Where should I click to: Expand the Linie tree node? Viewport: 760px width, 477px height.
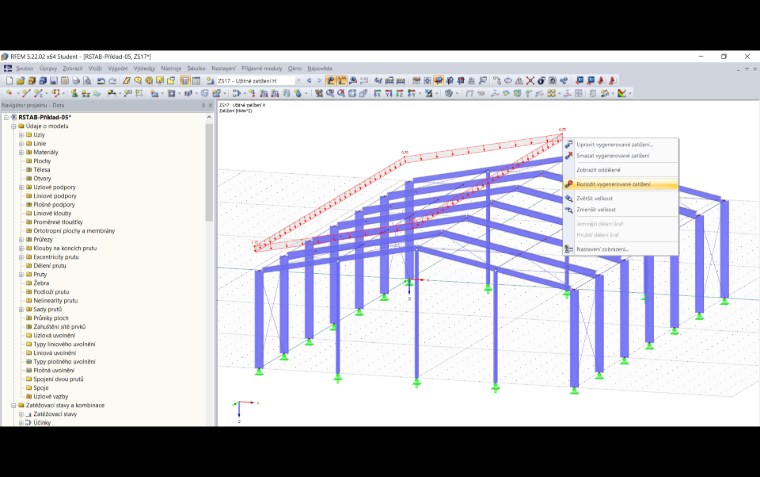pos(21,143)
